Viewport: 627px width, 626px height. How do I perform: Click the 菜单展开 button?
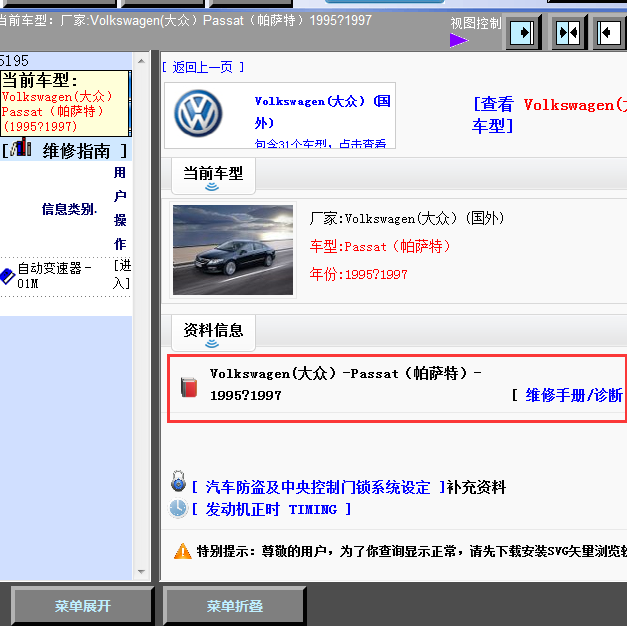(x=82, y=606)
